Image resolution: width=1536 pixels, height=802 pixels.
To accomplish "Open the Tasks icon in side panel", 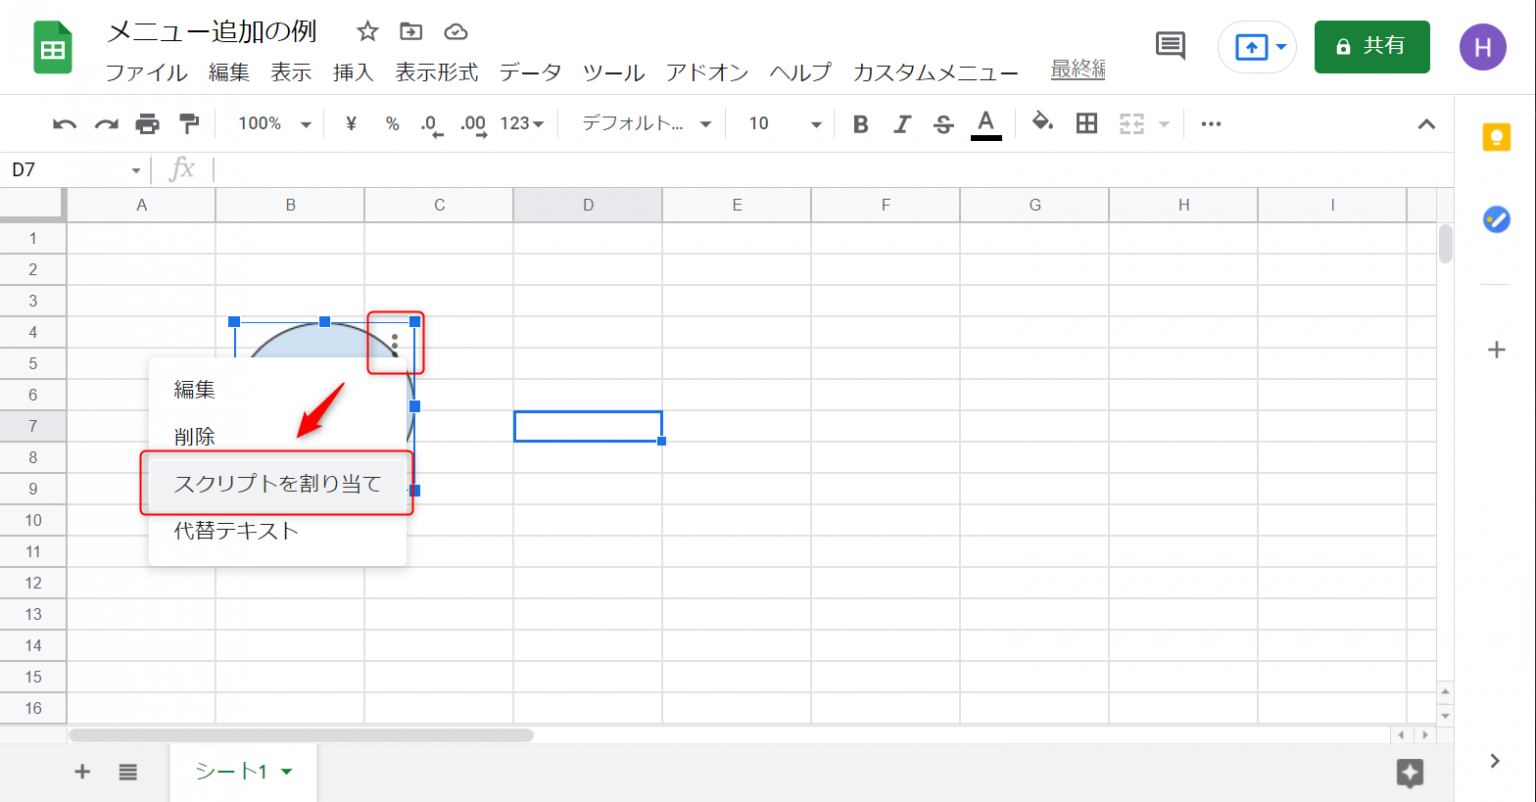I will (1496, 219).
